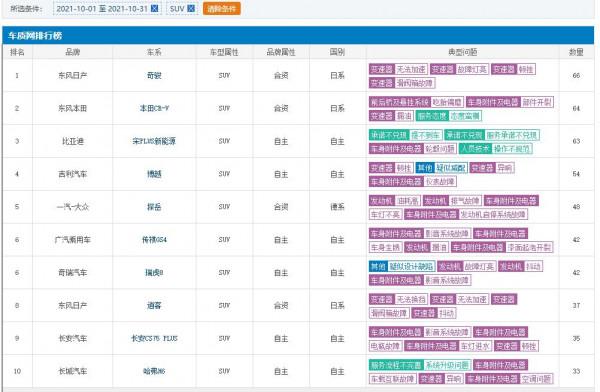Screen dimensions: 600x392
Task: Select the 长安汽车 brand cell
Action: point(73,338)
